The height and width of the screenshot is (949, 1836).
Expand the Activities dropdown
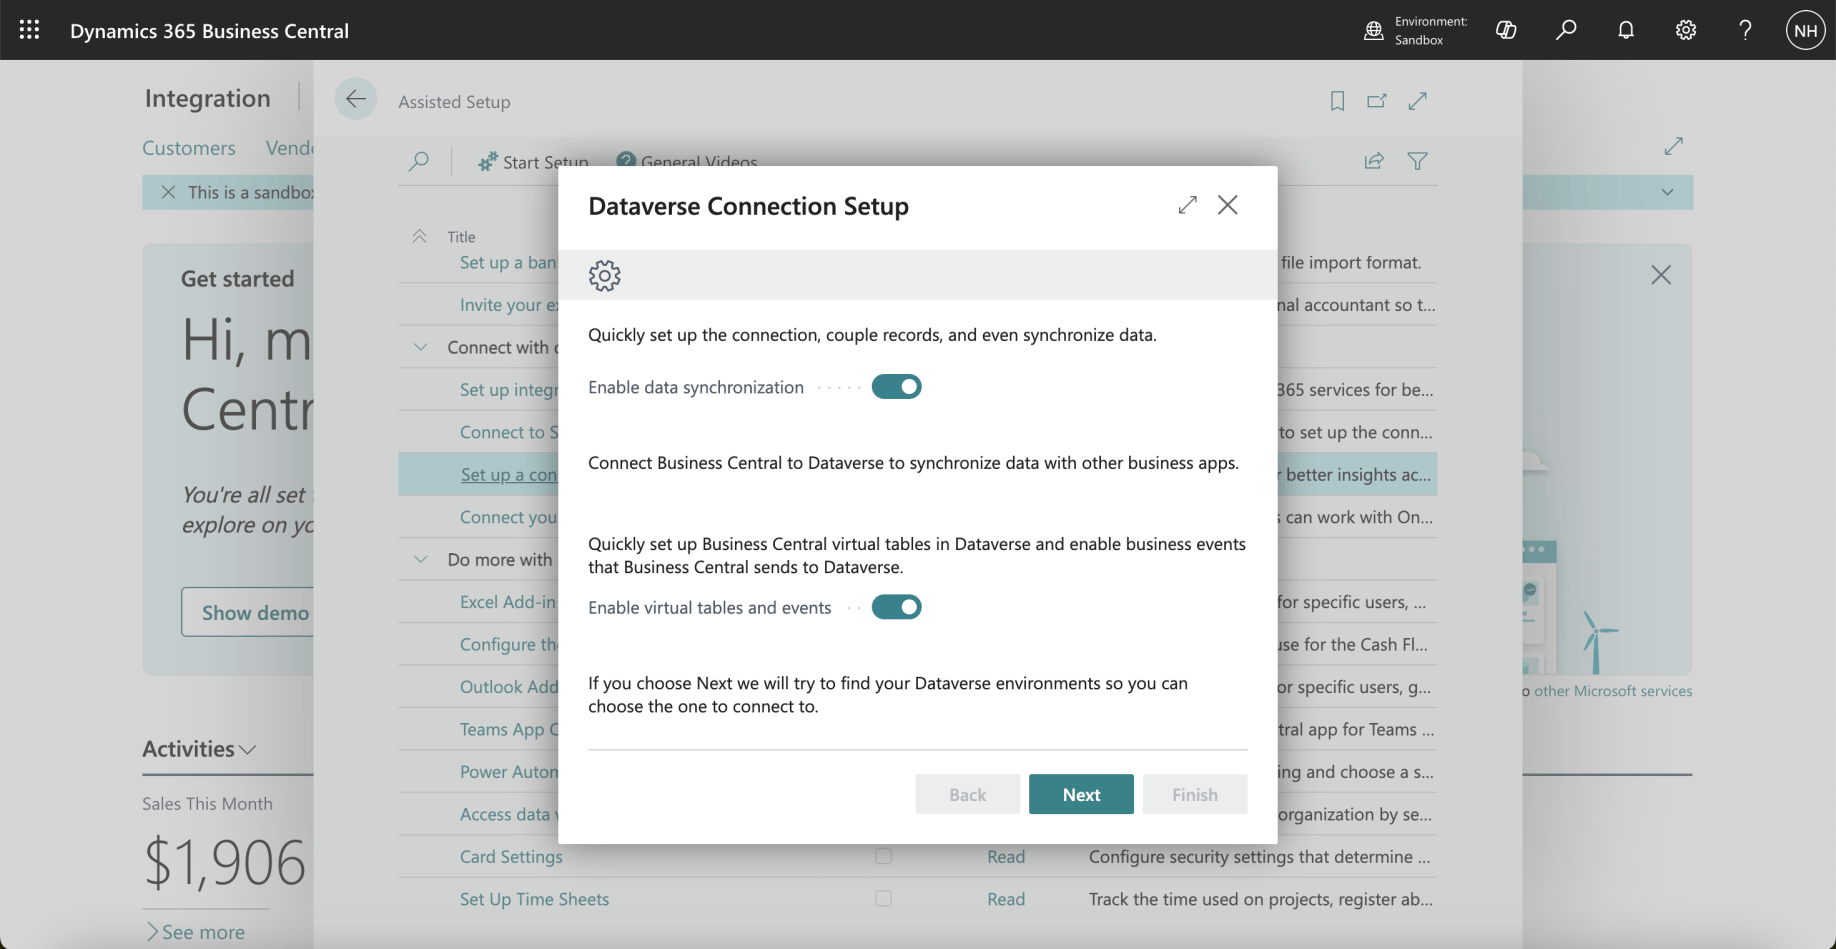click(248, 750)
